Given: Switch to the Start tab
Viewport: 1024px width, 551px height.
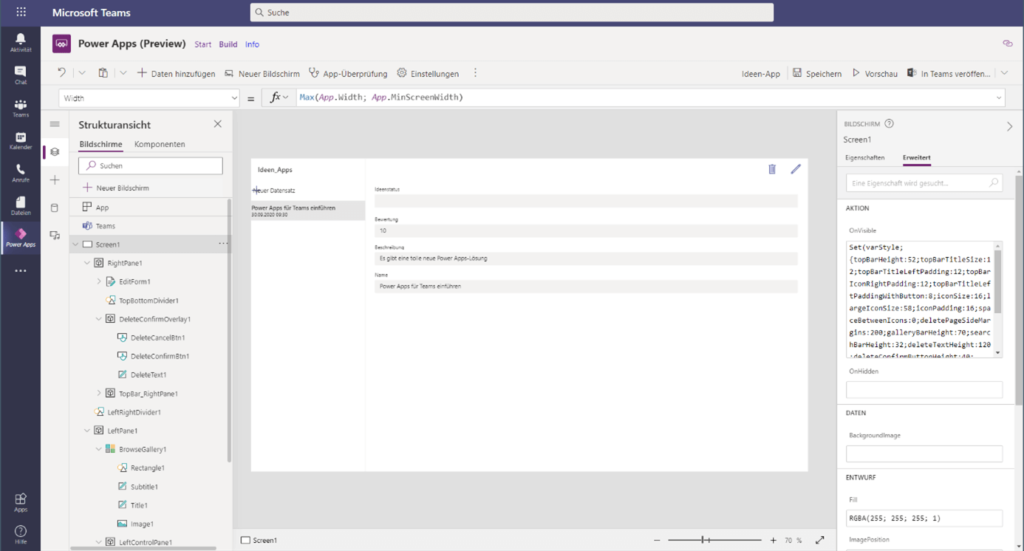Looking at the screenshot, I should tap(202, 44).
